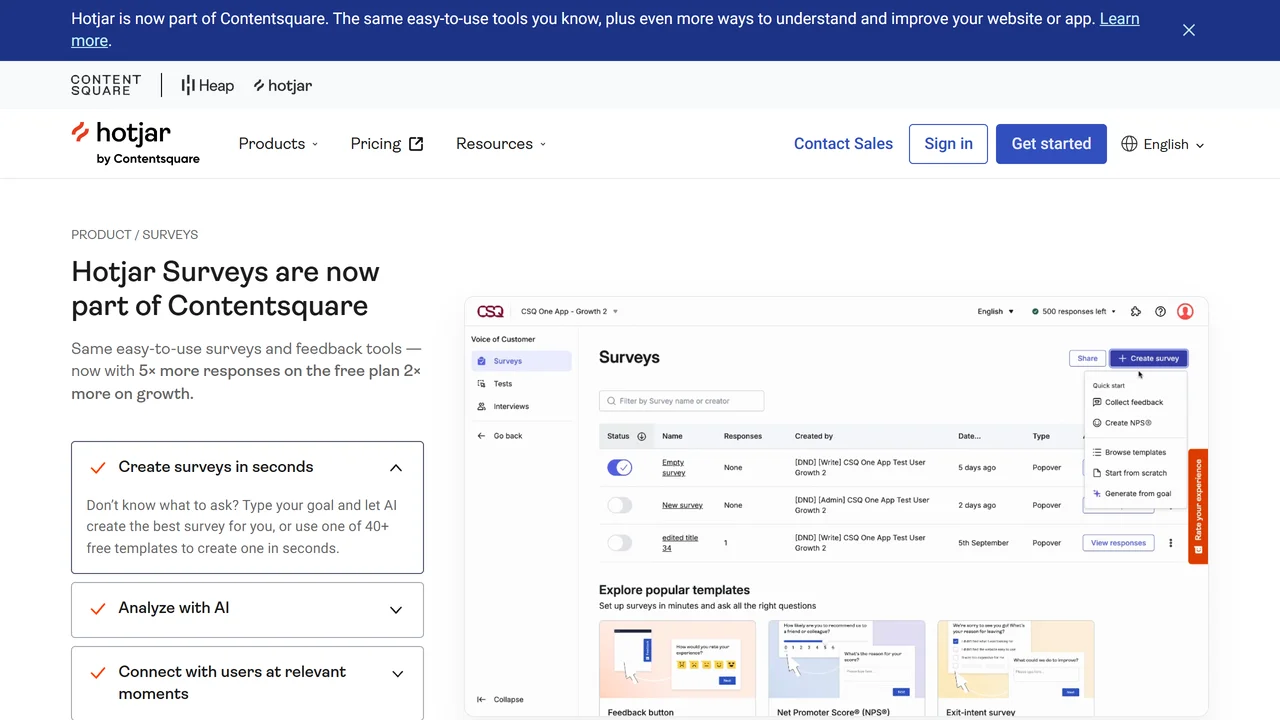Screen dimensions: 1280x720
Task: Click the question-mark help icon
Action: (1160, 311)
